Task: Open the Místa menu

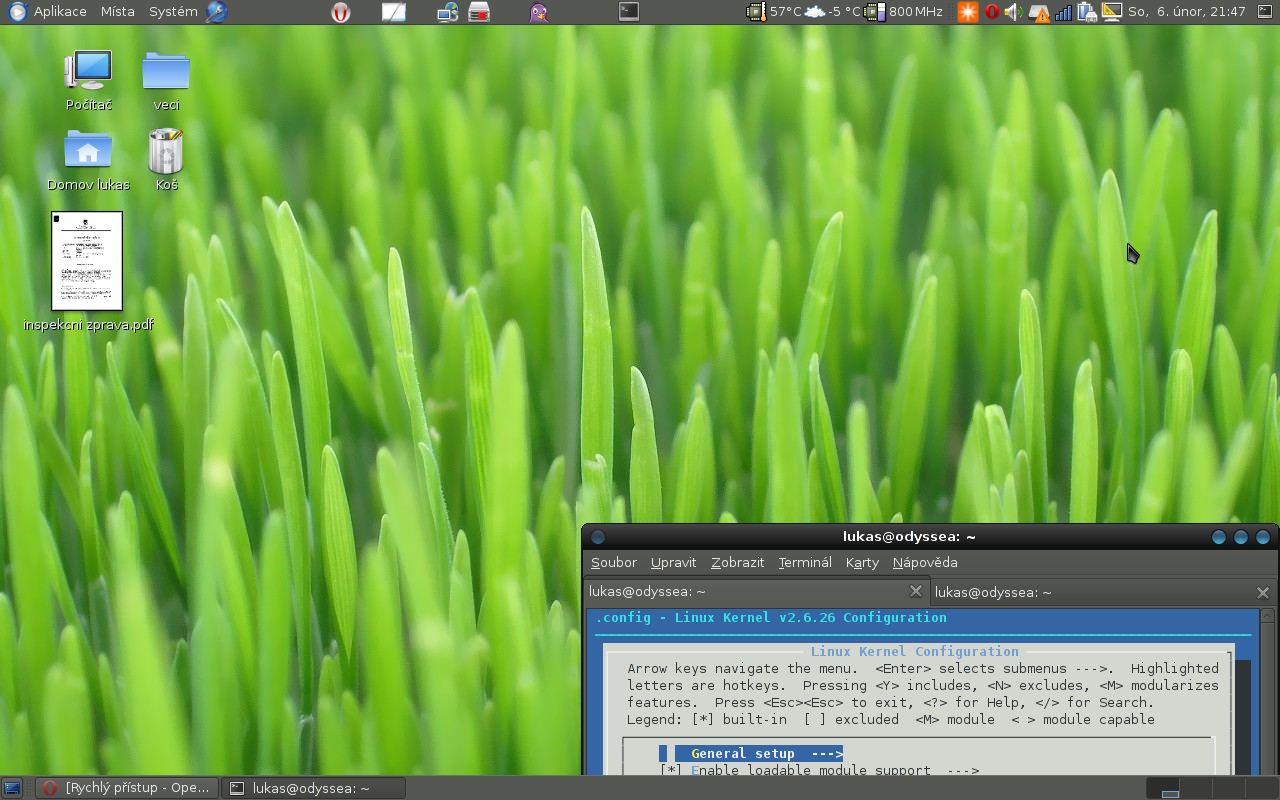Action: pos(118,12)
